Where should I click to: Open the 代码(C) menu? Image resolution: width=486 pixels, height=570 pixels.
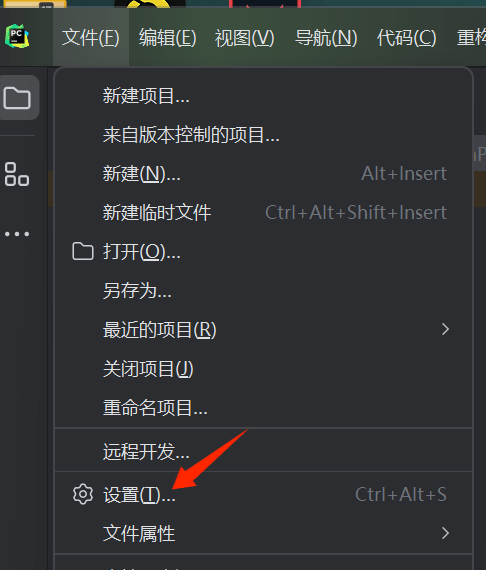(406, 38)
